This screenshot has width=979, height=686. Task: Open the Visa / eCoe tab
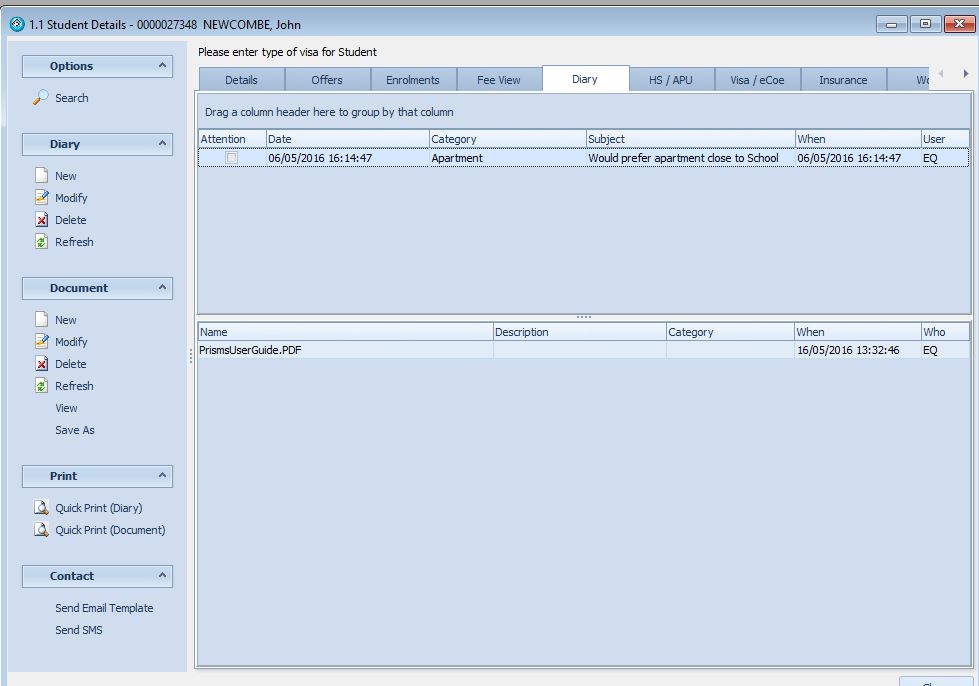coord(757,80)
